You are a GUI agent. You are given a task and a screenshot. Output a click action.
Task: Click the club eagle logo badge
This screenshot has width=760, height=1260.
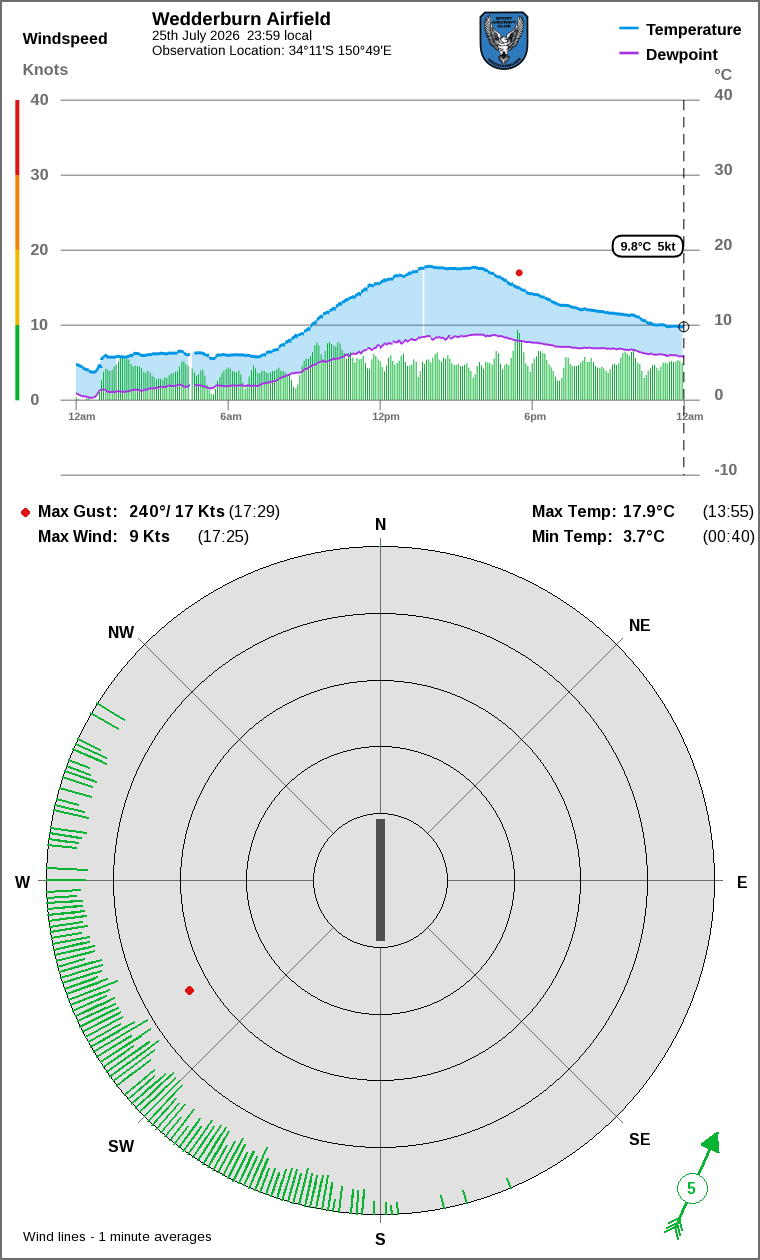coord(504,41)
